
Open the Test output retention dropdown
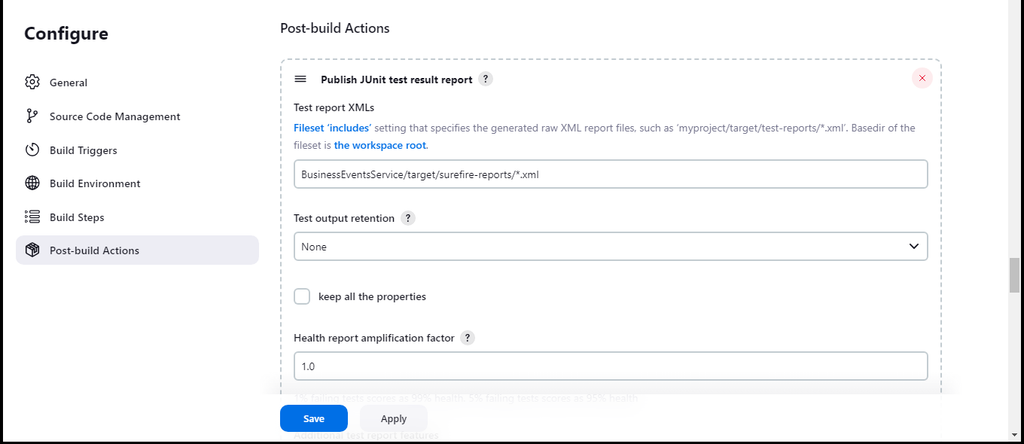(x=610, y=246)
